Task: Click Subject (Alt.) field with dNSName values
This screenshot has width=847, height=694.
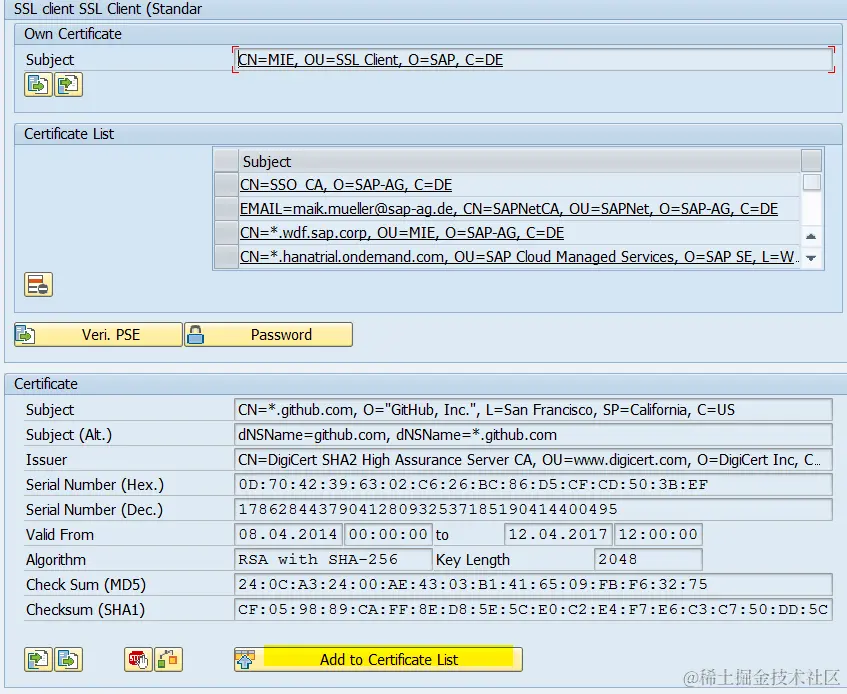Action: [533, 435]
